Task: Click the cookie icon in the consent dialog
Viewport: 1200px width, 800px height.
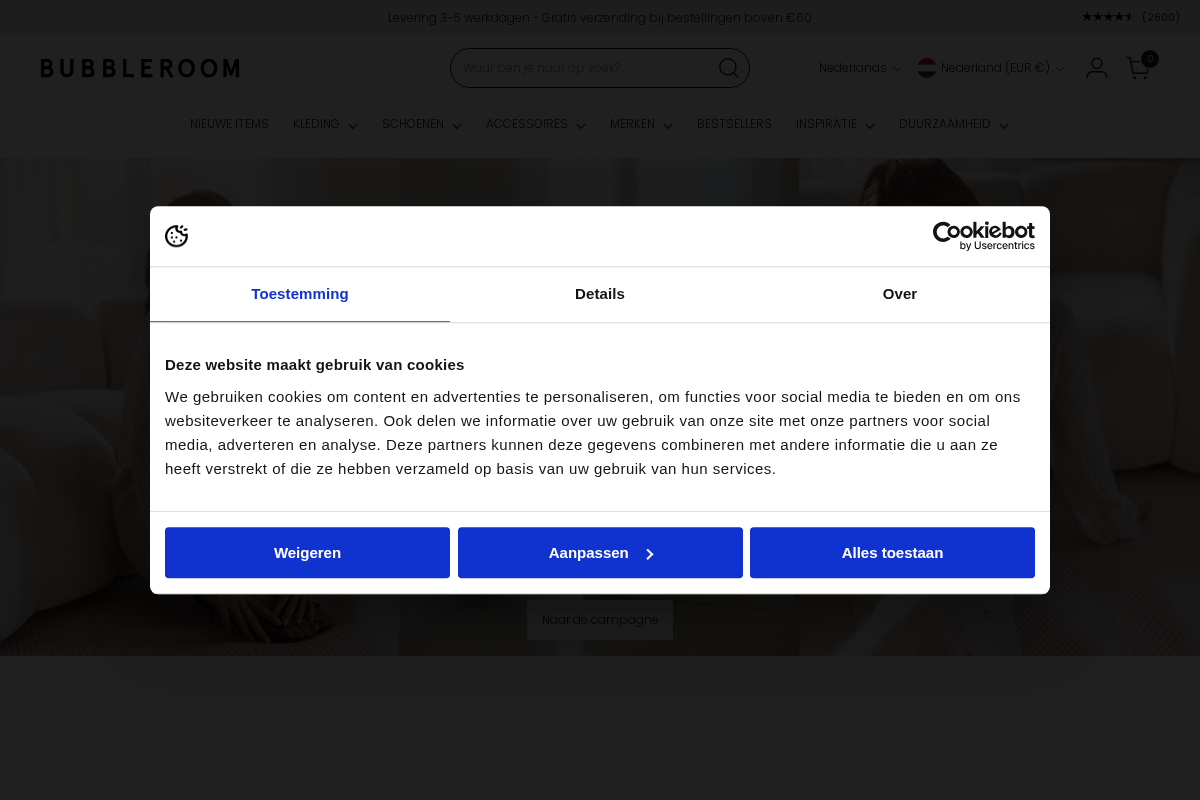Action: (177, 236)
